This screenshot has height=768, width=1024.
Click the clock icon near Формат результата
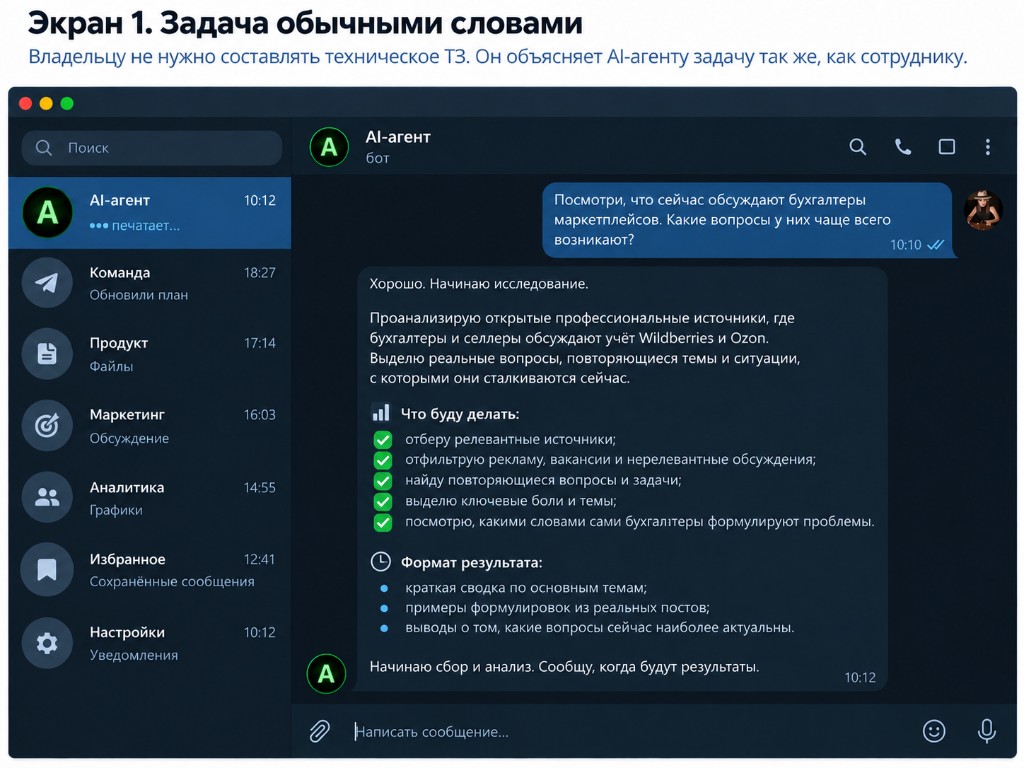point(380,562)
